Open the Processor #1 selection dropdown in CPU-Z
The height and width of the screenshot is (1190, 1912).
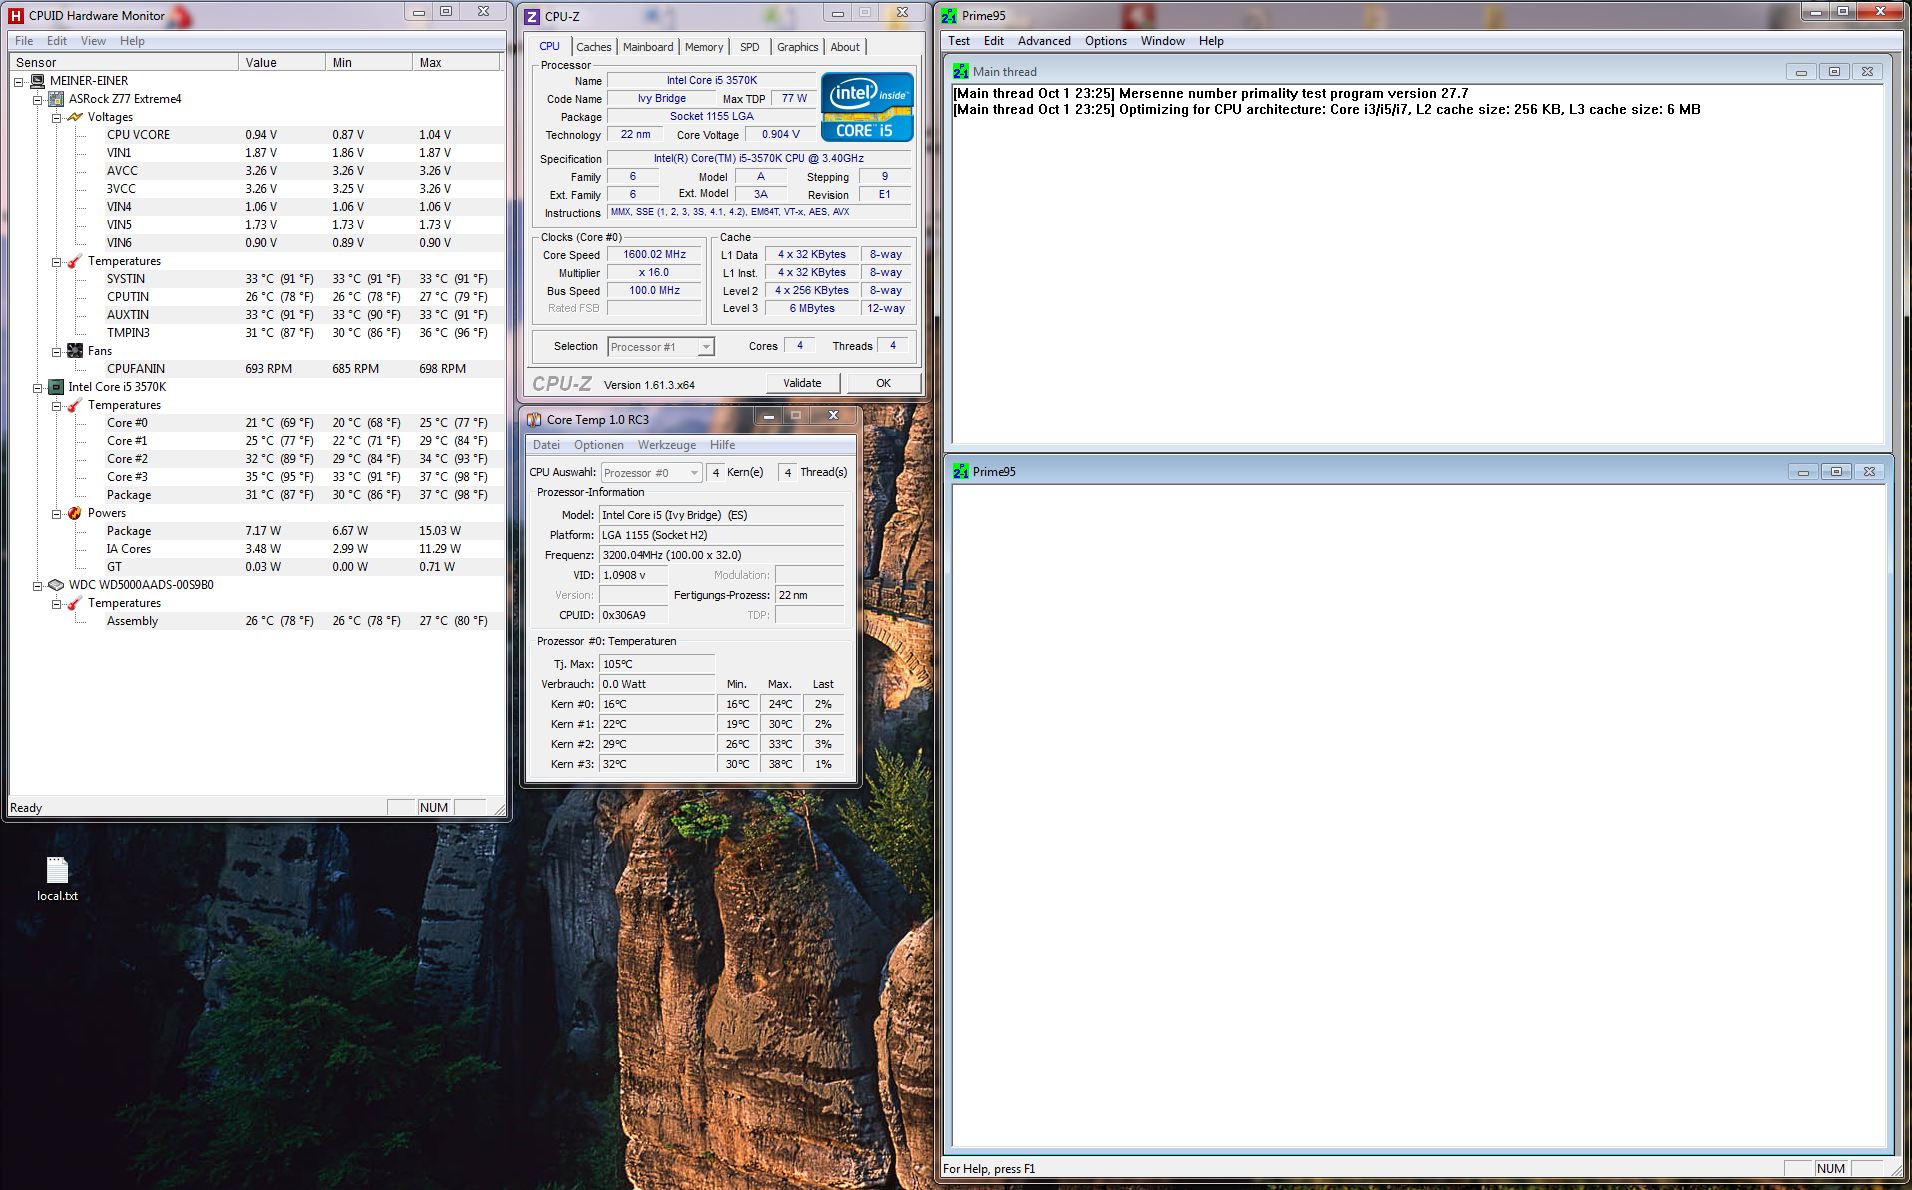click(661, 347)
